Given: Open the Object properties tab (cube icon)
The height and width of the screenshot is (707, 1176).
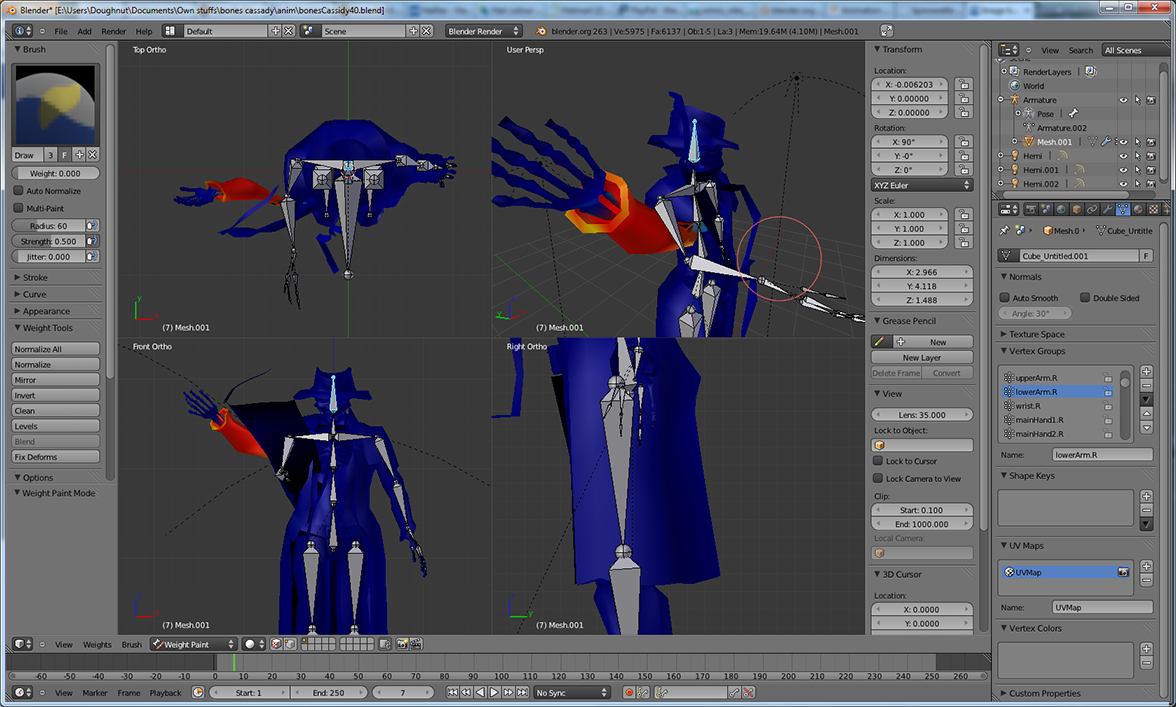Looking at the screenshot, I should [x=1077, y=209].
